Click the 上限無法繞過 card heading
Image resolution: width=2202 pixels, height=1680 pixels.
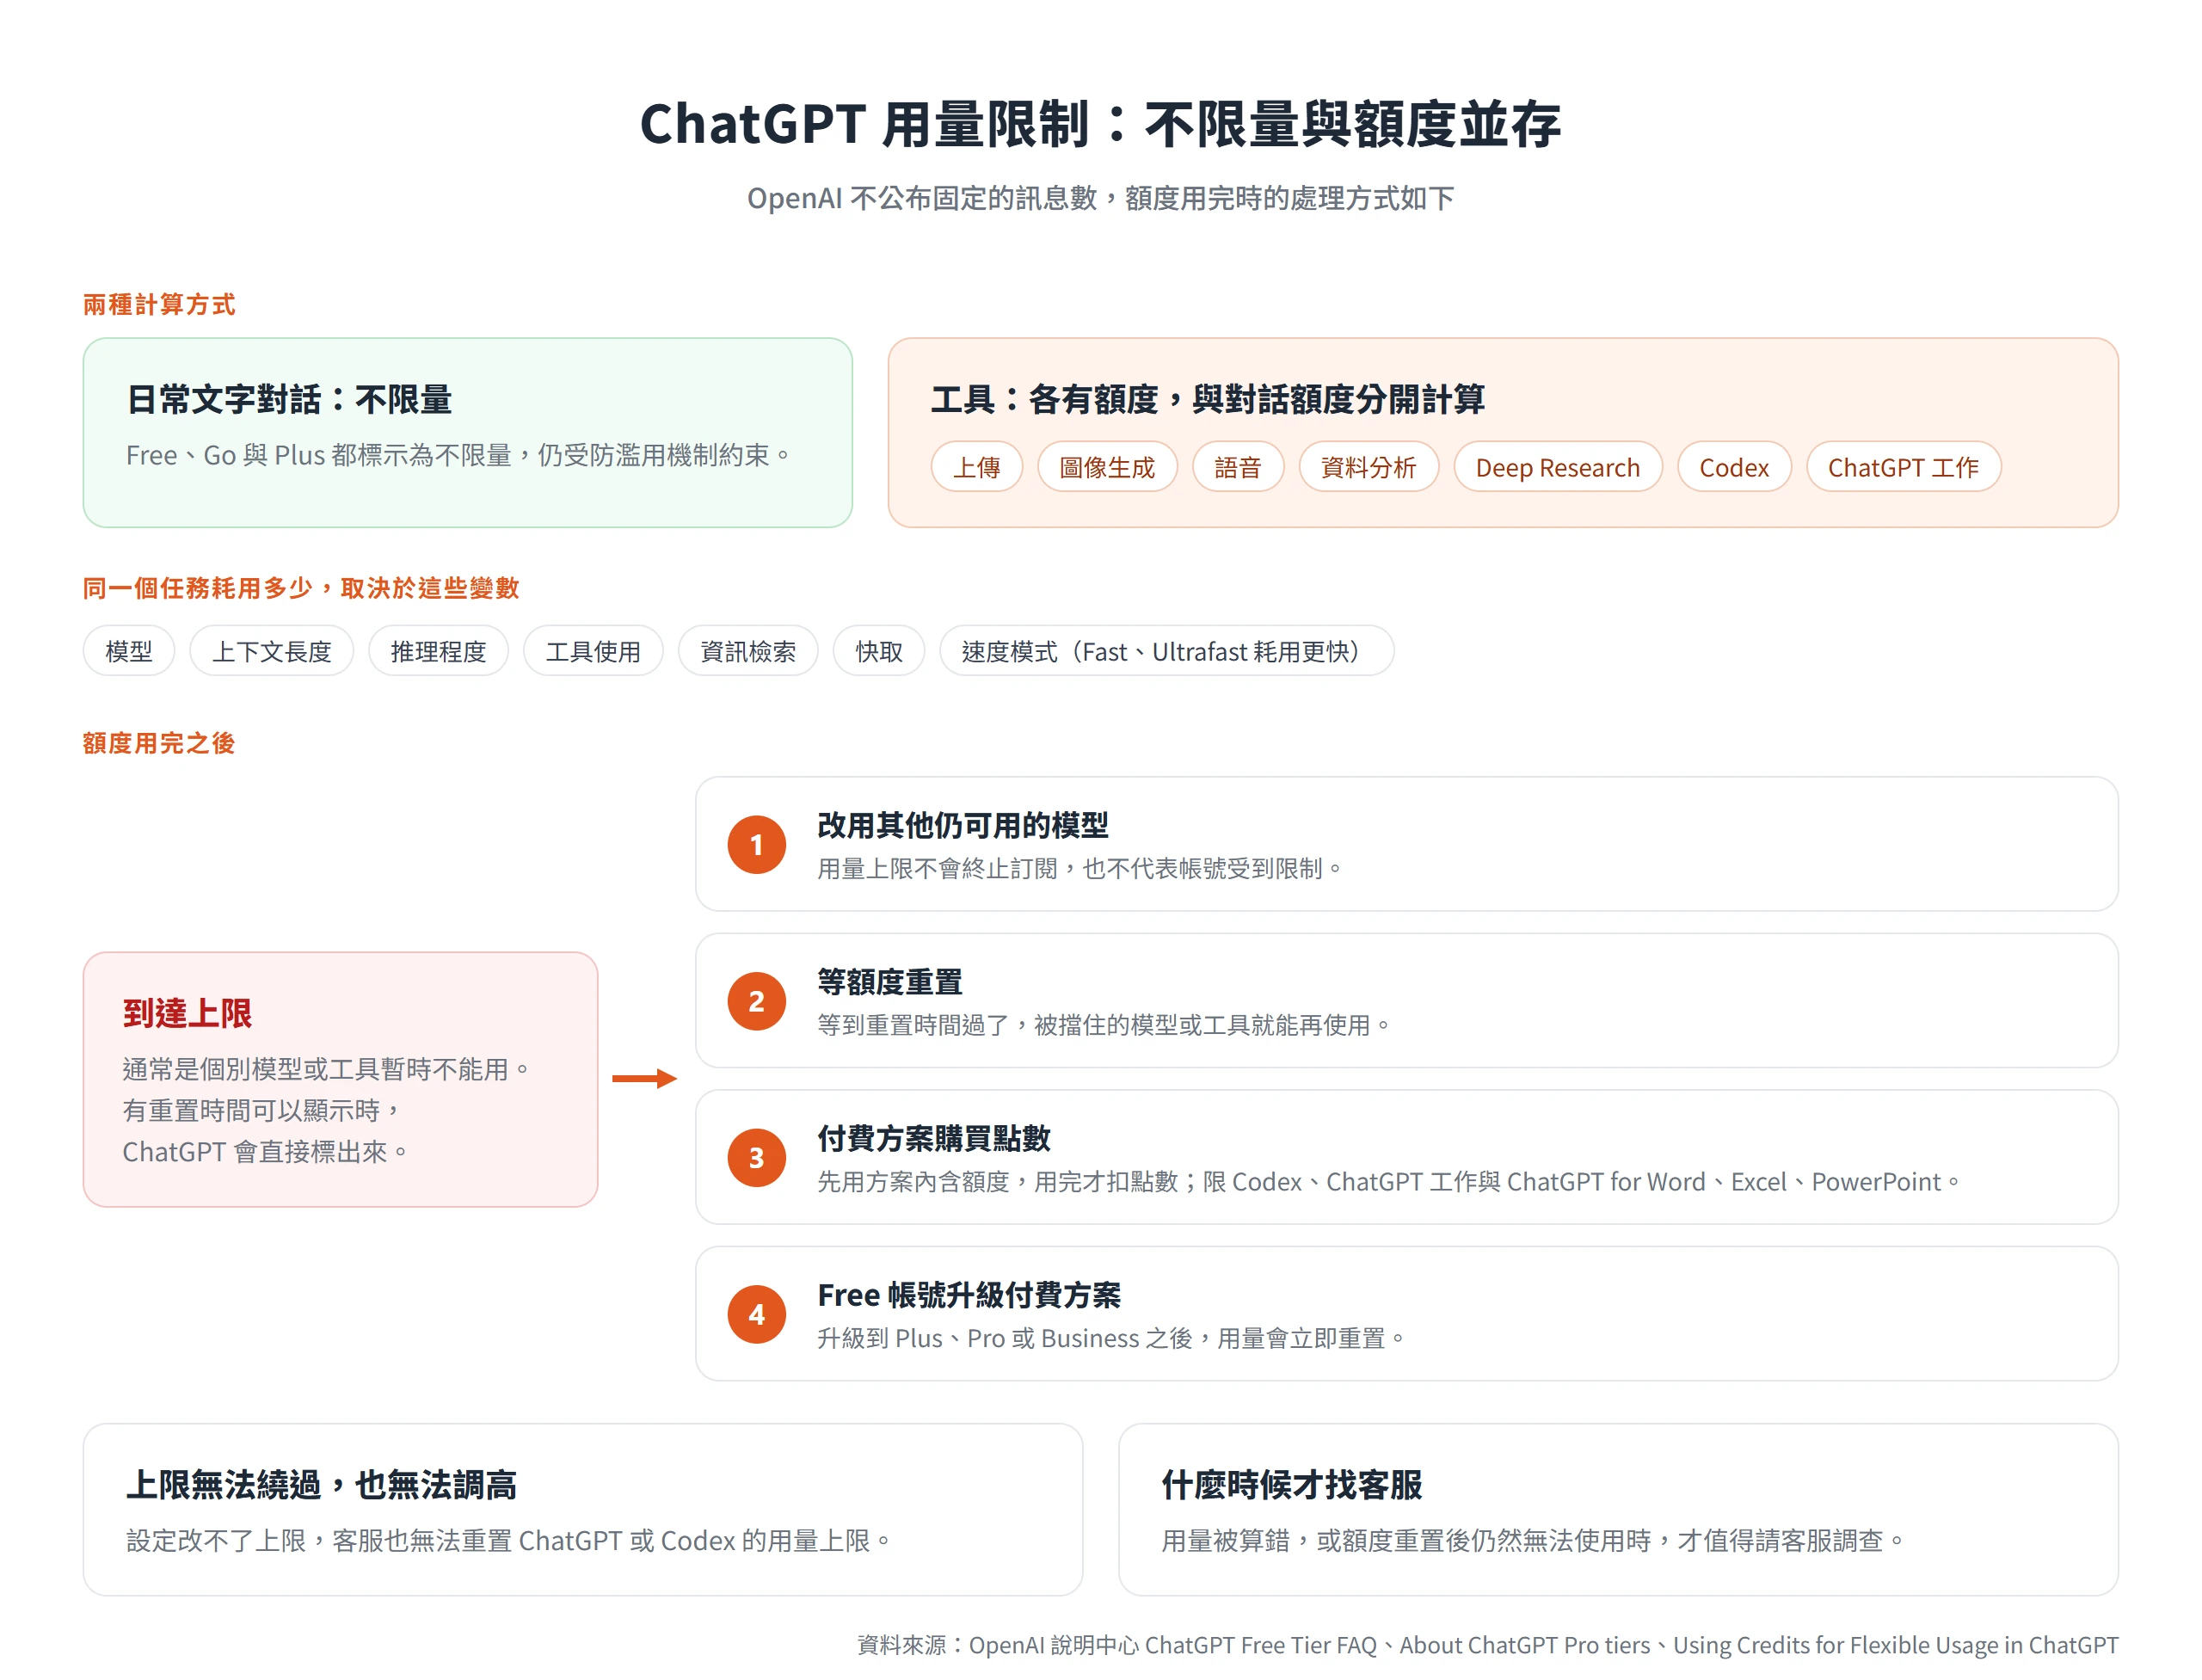(x=321, y=1485)
